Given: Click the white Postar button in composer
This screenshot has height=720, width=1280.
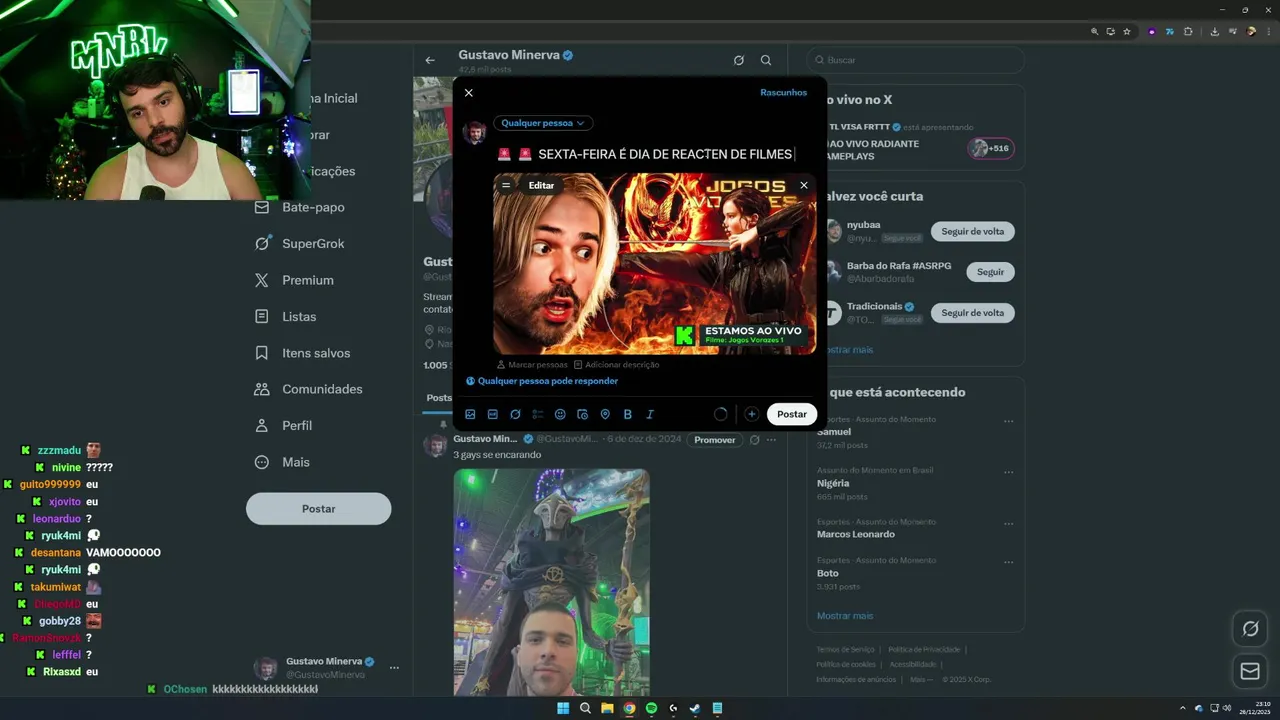Looking at the screenshot, I should pos(792,414).
